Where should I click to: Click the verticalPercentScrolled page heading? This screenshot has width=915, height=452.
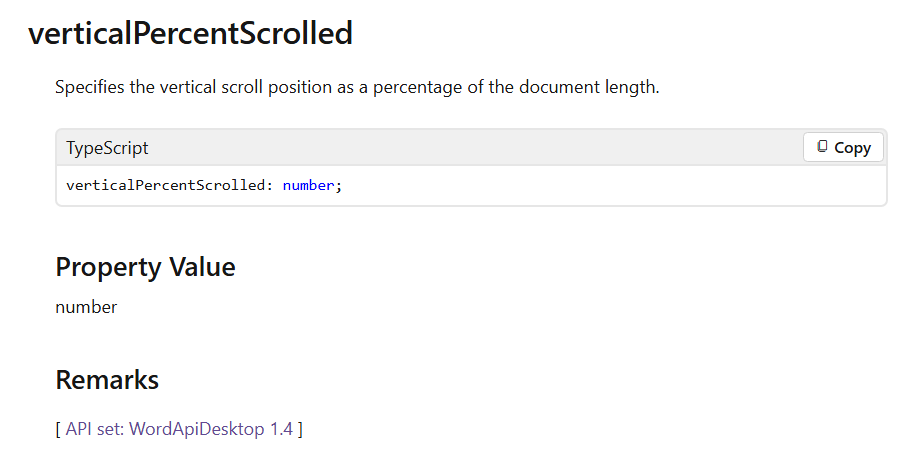pos(190,33)
